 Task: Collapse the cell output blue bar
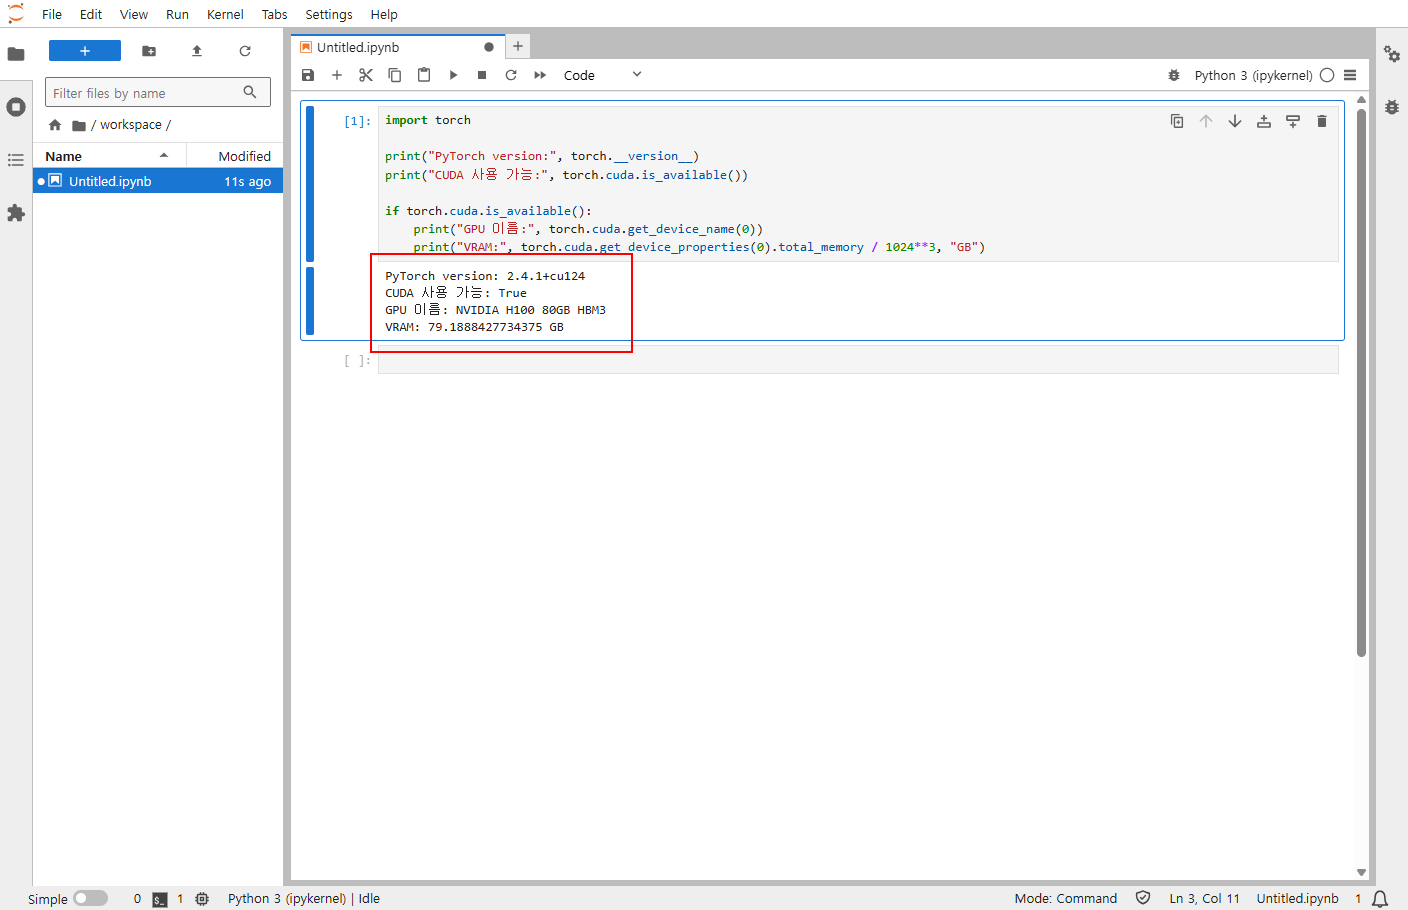(x=310, y=301)
